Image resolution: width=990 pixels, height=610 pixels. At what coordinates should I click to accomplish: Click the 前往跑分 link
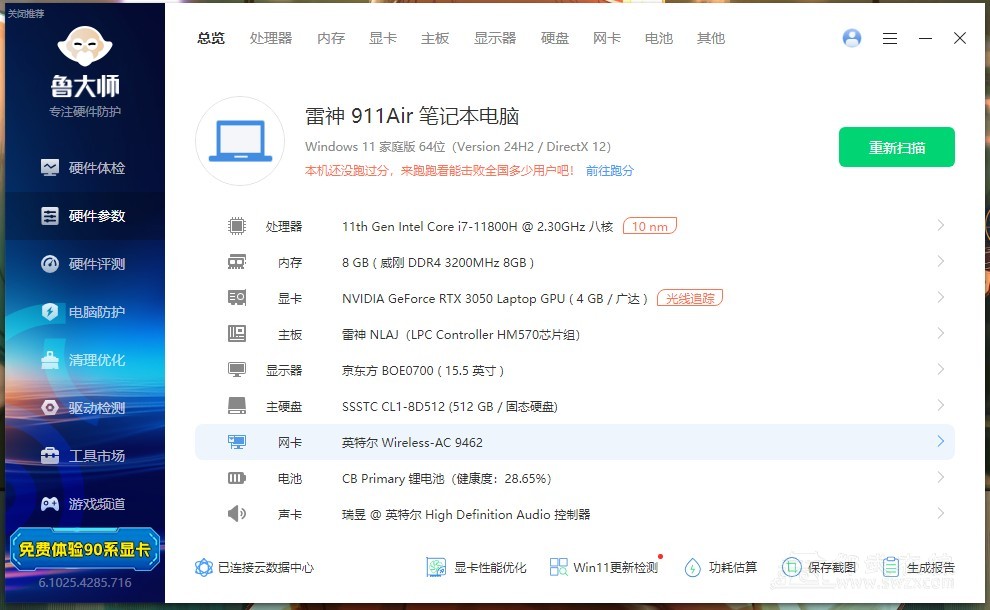point(610,171)
